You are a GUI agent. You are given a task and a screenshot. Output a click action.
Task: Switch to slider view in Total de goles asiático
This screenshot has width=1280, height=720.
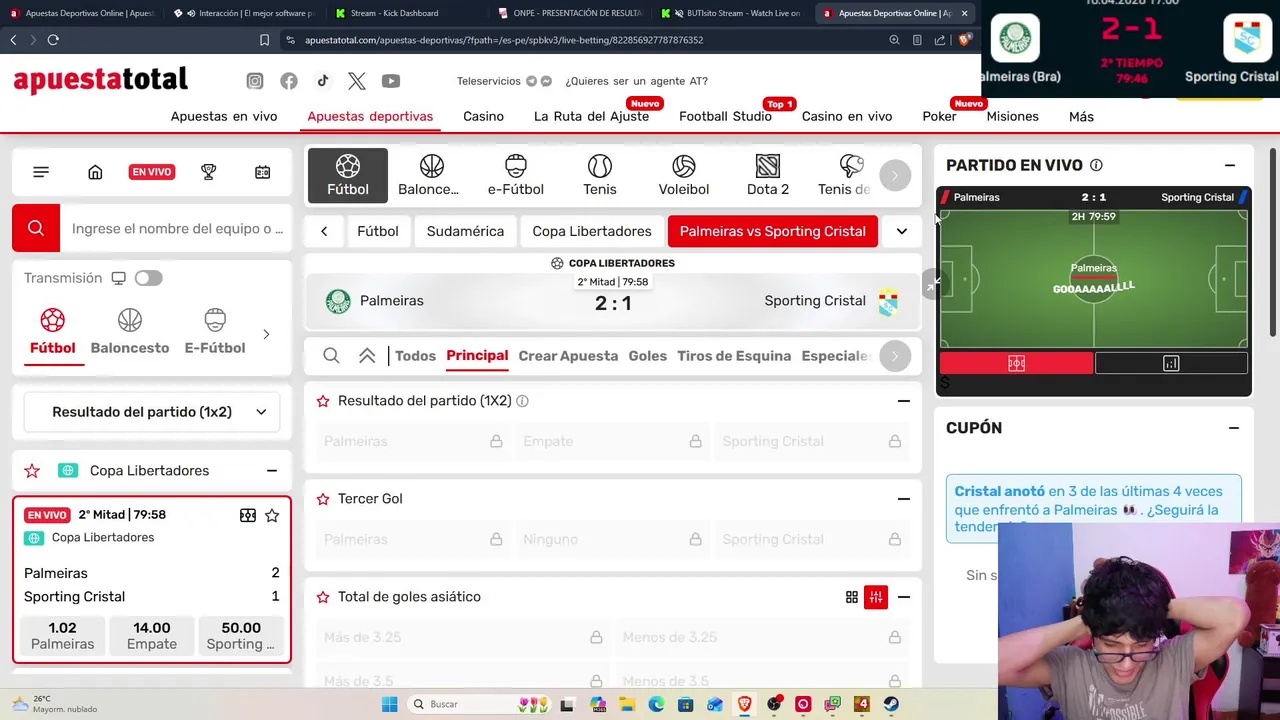[876, 597]
